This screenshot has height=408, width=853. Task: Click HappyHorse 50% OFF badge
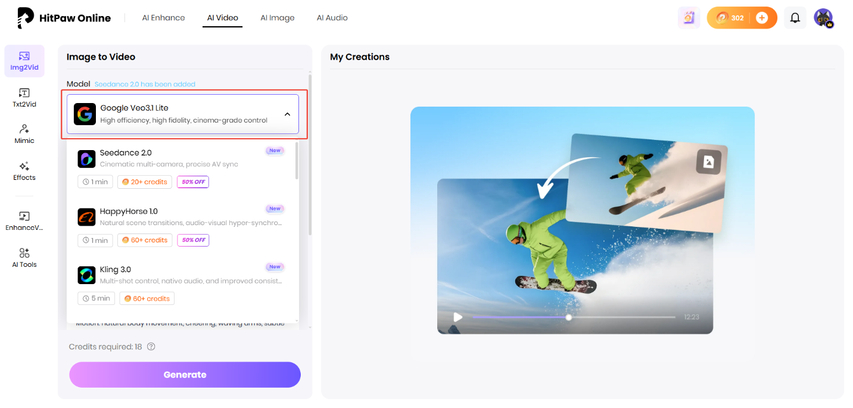[193, 240]
